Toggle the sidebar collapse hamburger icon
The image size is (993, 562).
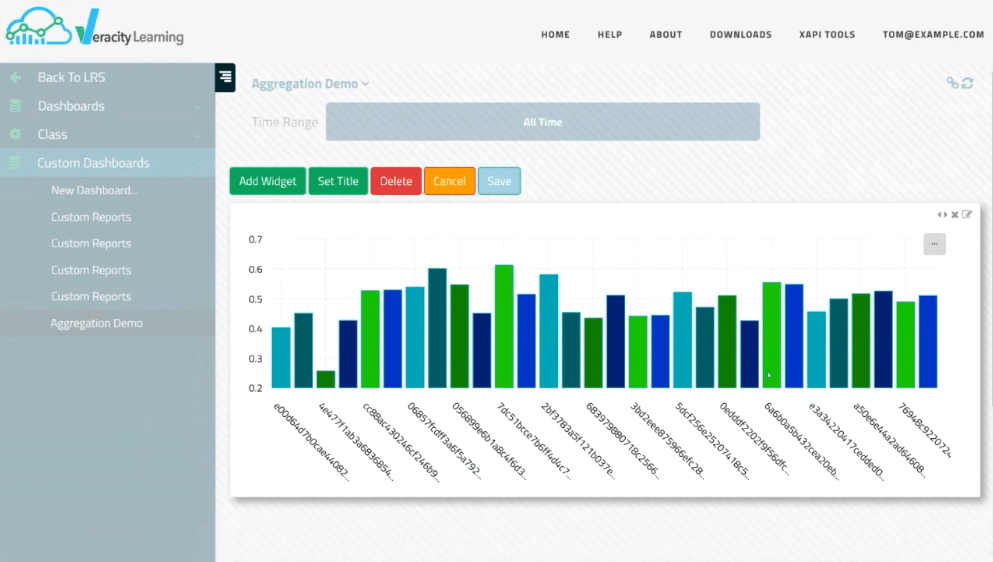click(x=225, y=77)
